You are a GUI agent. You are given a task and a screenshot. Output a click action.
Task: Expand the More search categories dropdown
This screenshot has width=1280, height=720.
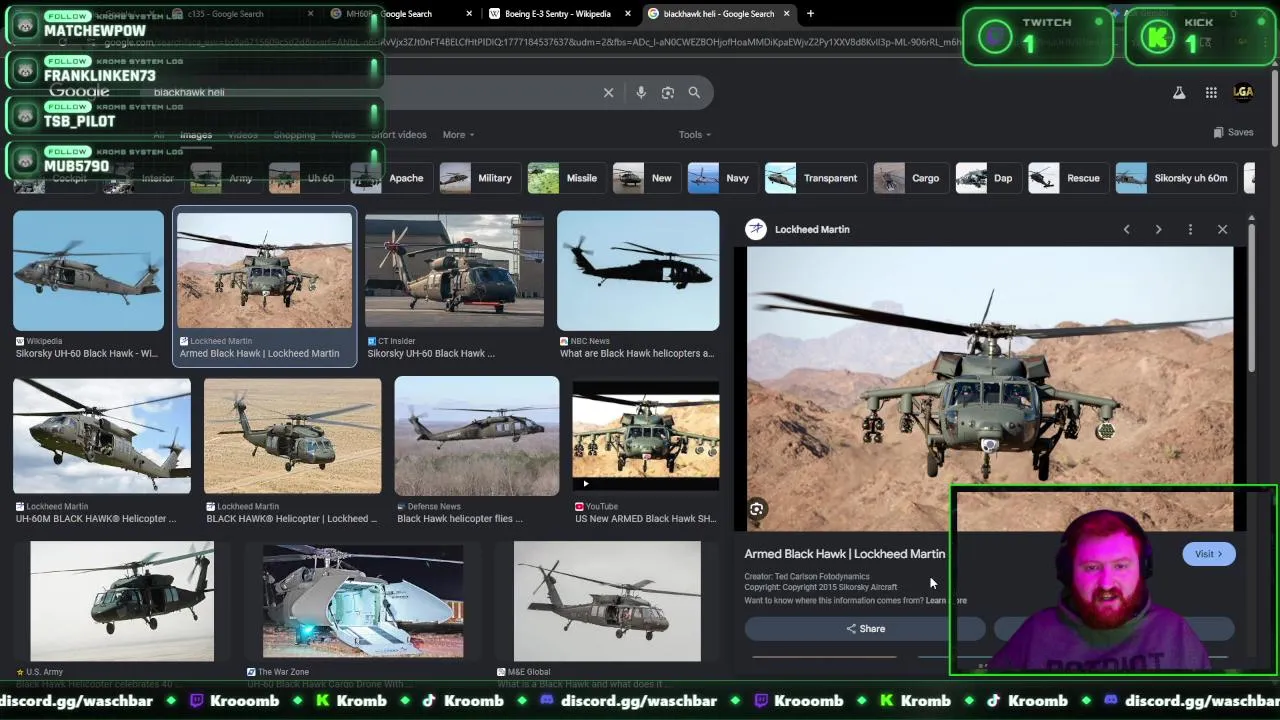(x=458, y=134)
